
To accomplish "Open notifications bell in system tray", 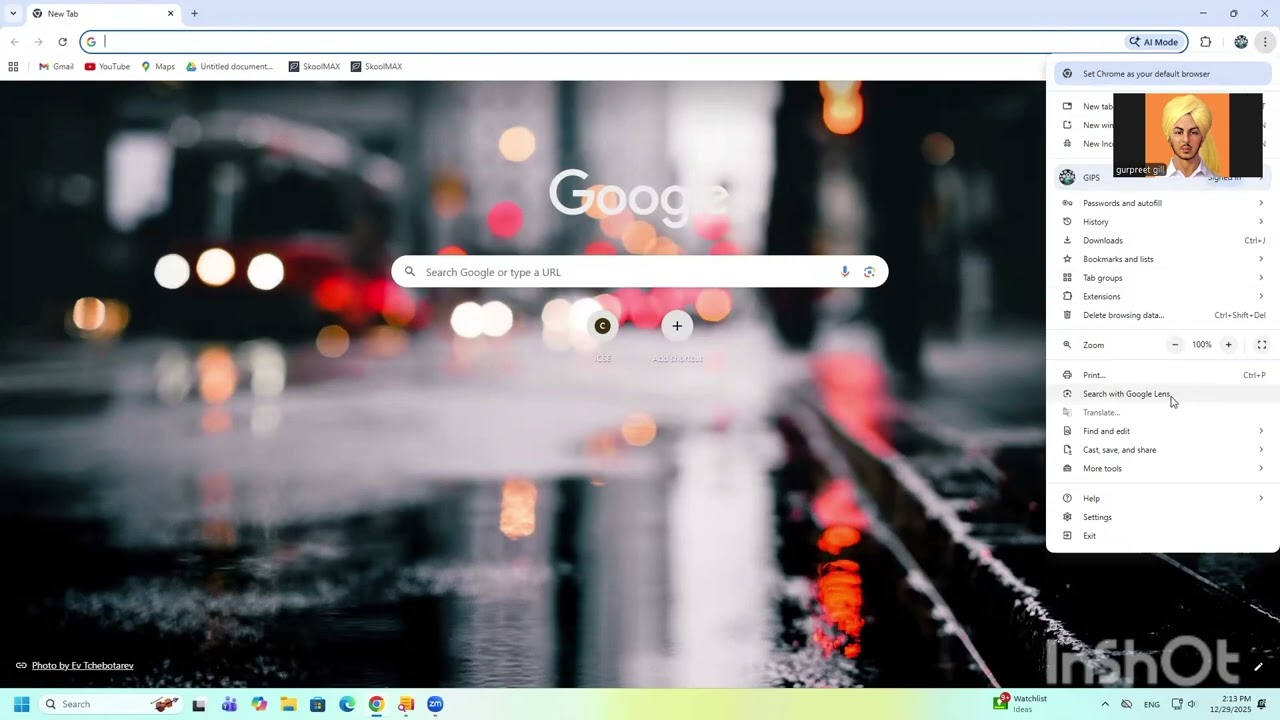I will point(1263,704).
